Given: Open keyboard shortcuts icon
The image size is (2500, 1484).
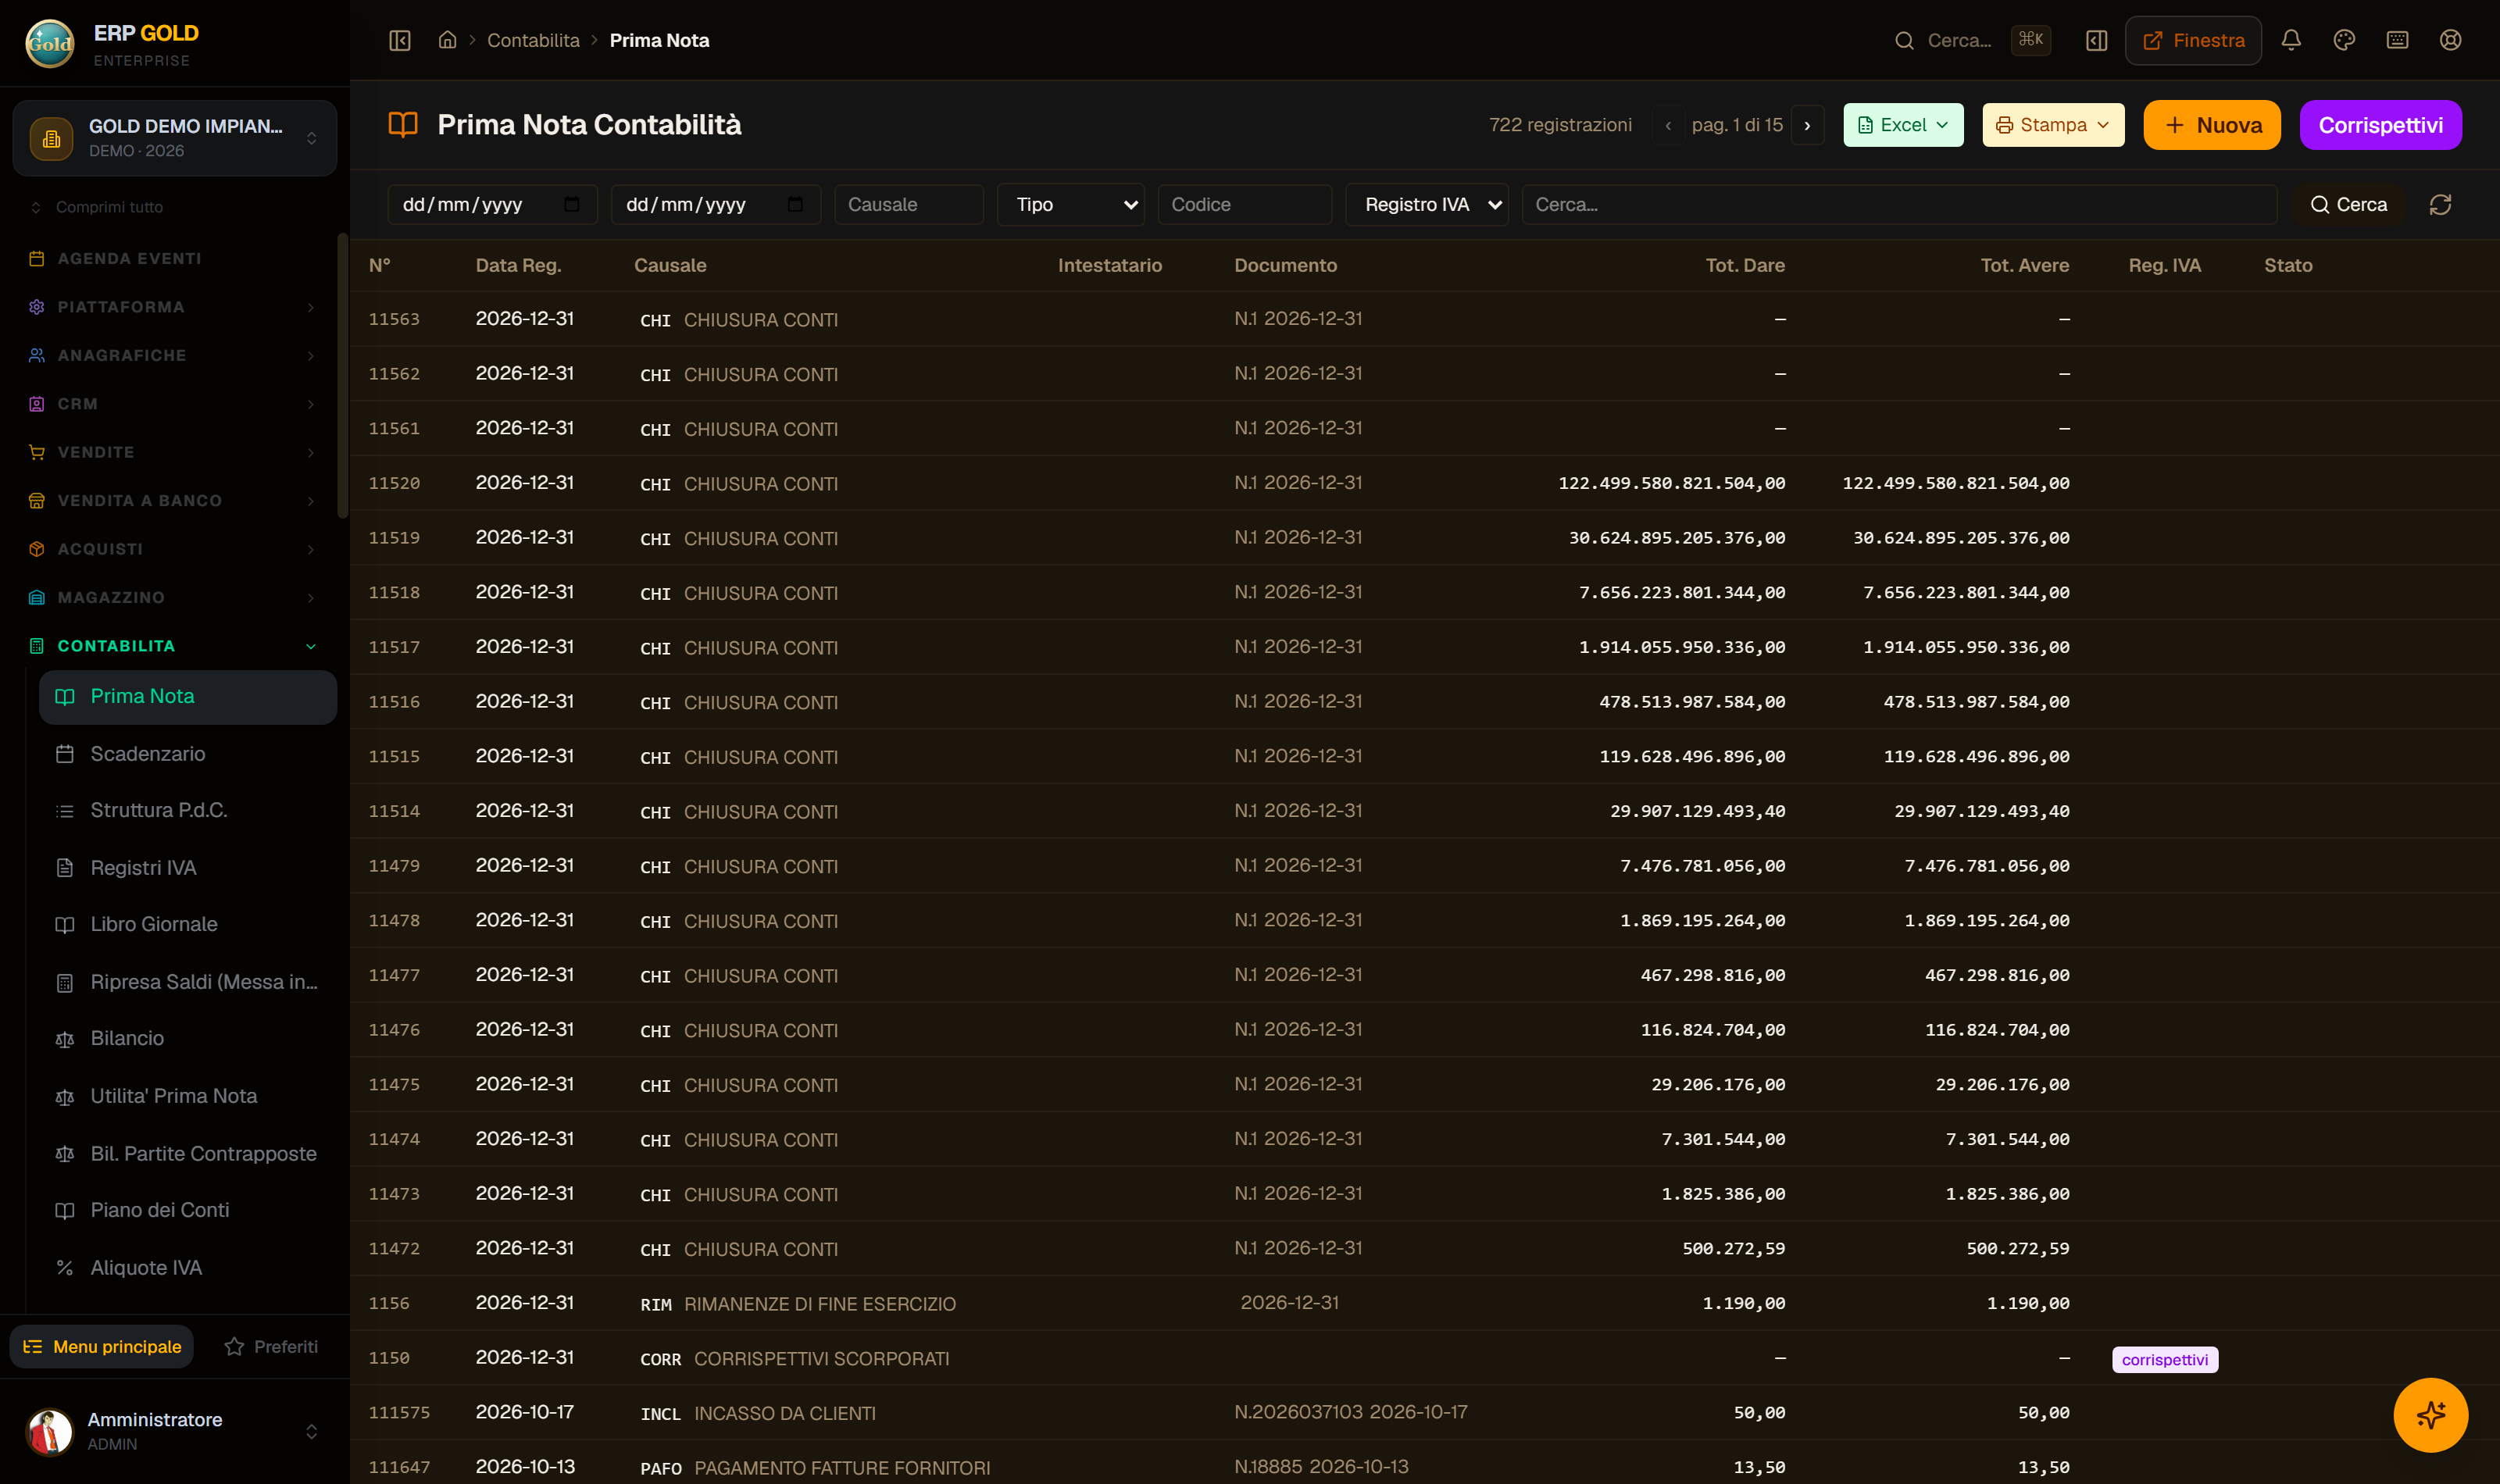Looking at the screenshot, I should pos(2397,40).
